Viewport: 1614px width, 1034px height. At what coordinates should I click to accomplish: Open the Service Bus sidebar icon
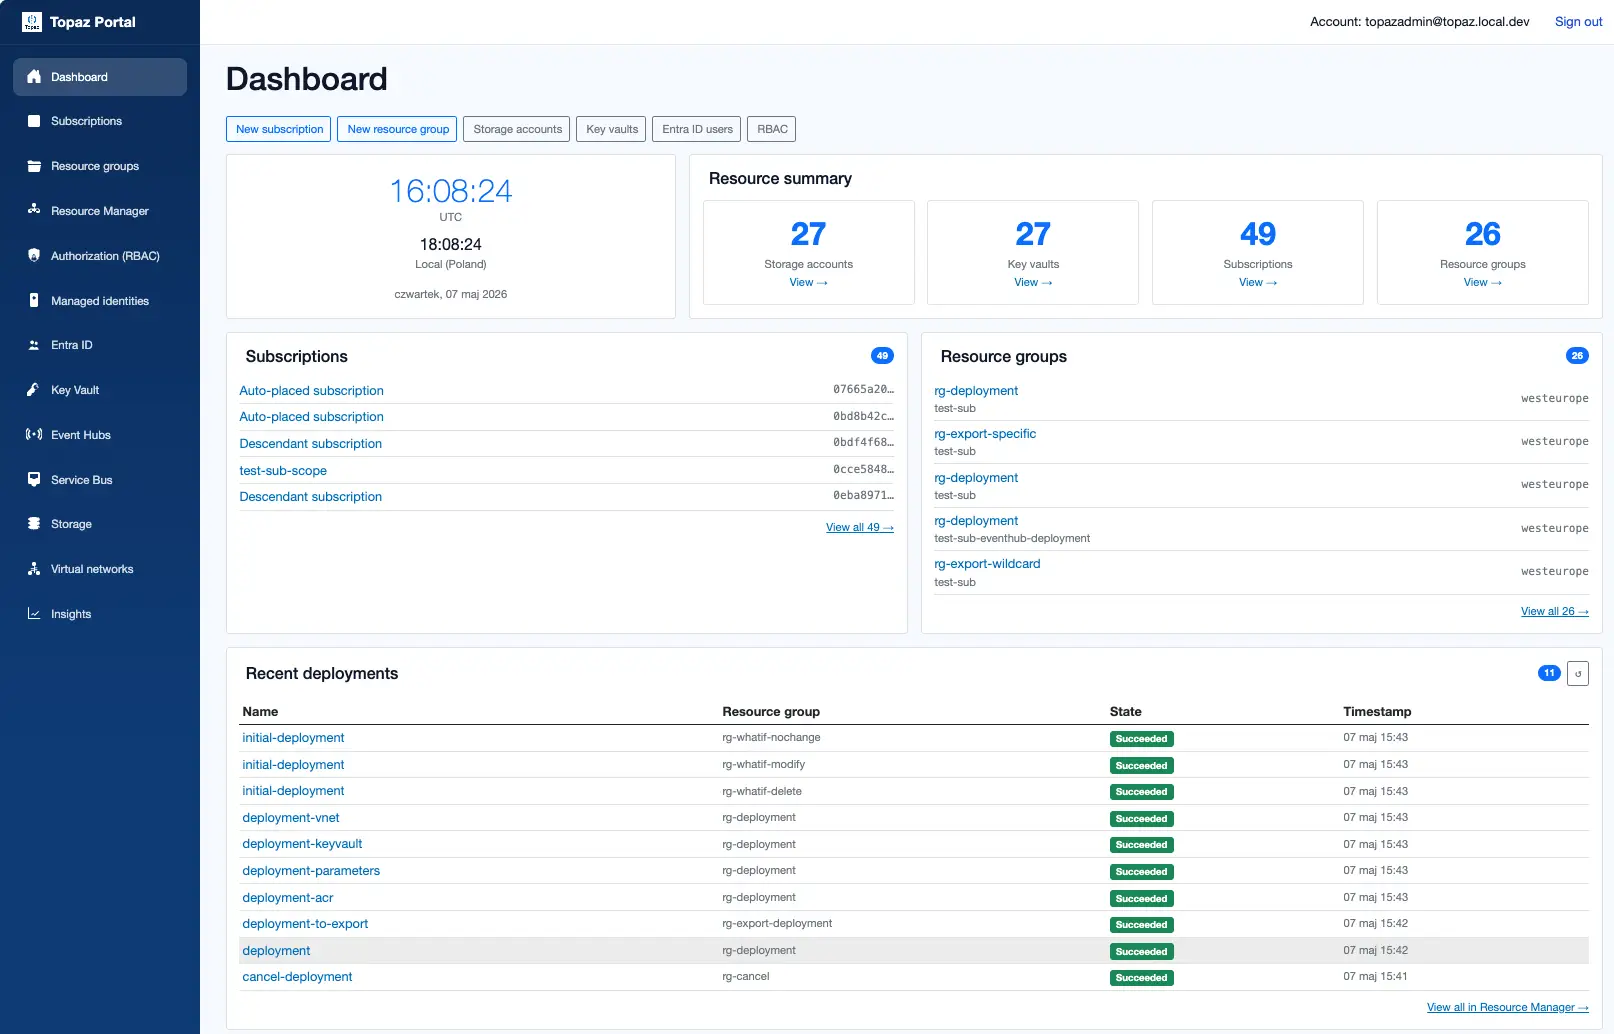tap(34, 479)
